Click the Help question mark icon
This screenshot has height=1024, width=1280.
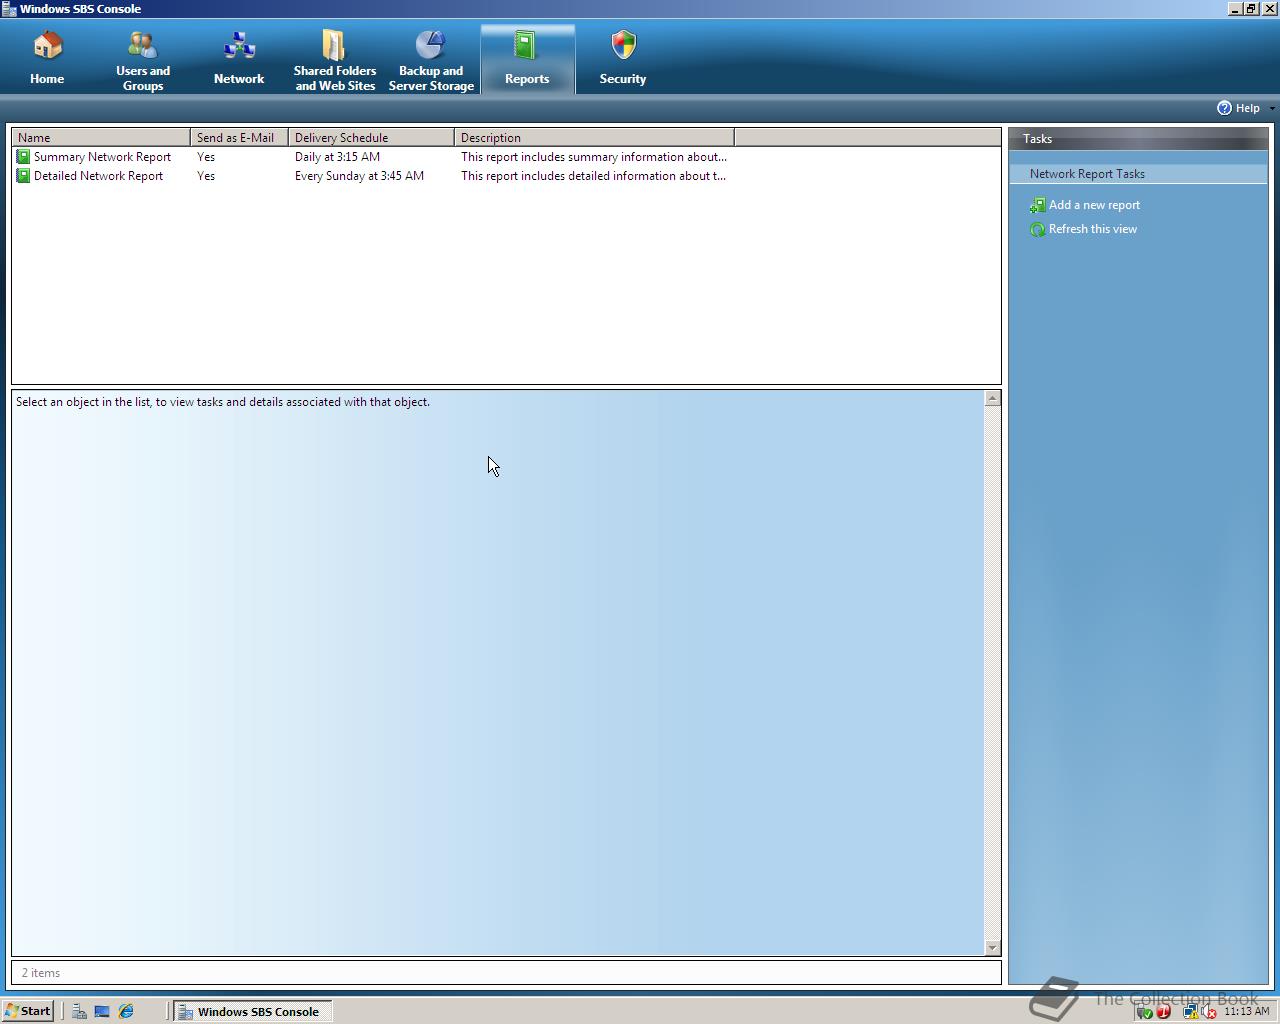pos(1224,108)
